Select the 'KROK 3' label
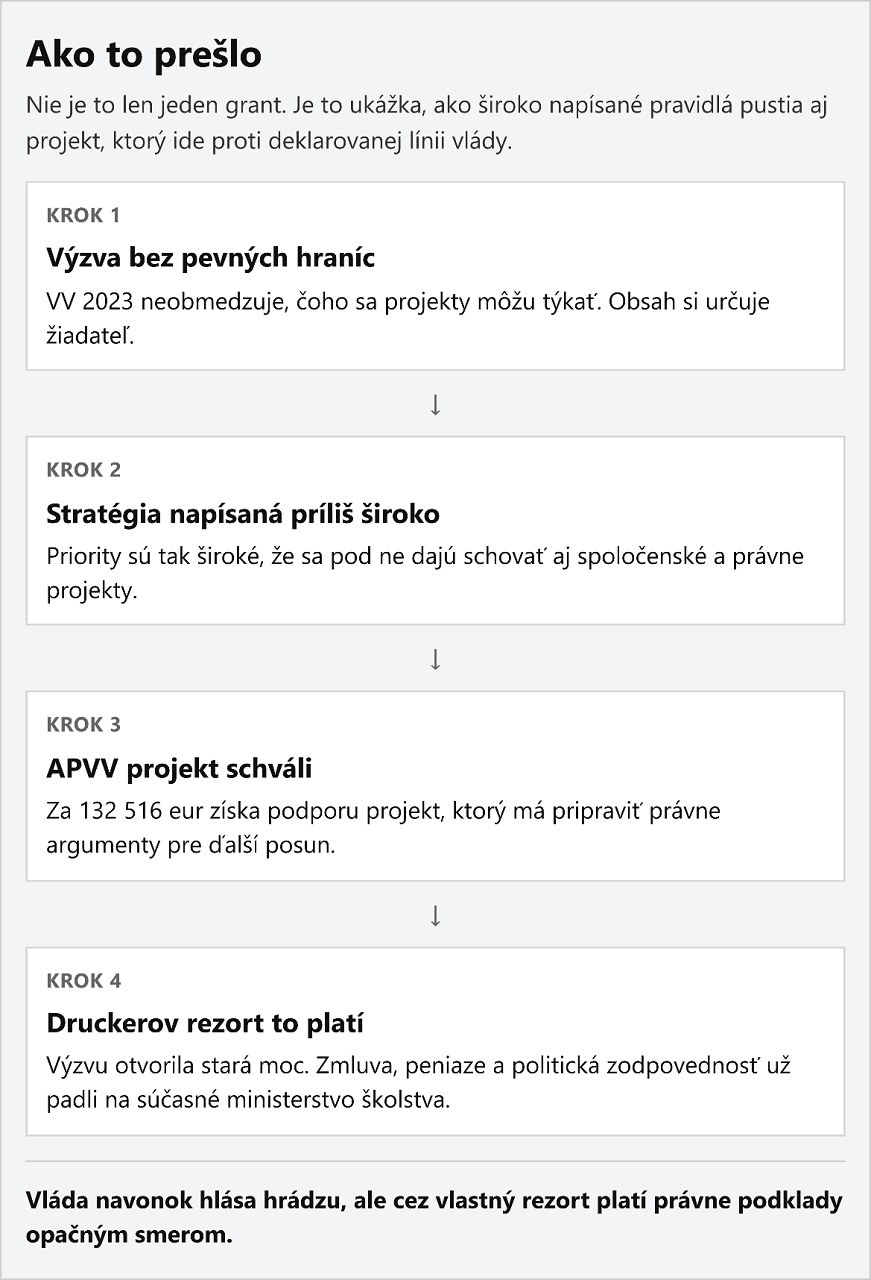The width and height of the screenshot is (871, 1280). [83, 725]
